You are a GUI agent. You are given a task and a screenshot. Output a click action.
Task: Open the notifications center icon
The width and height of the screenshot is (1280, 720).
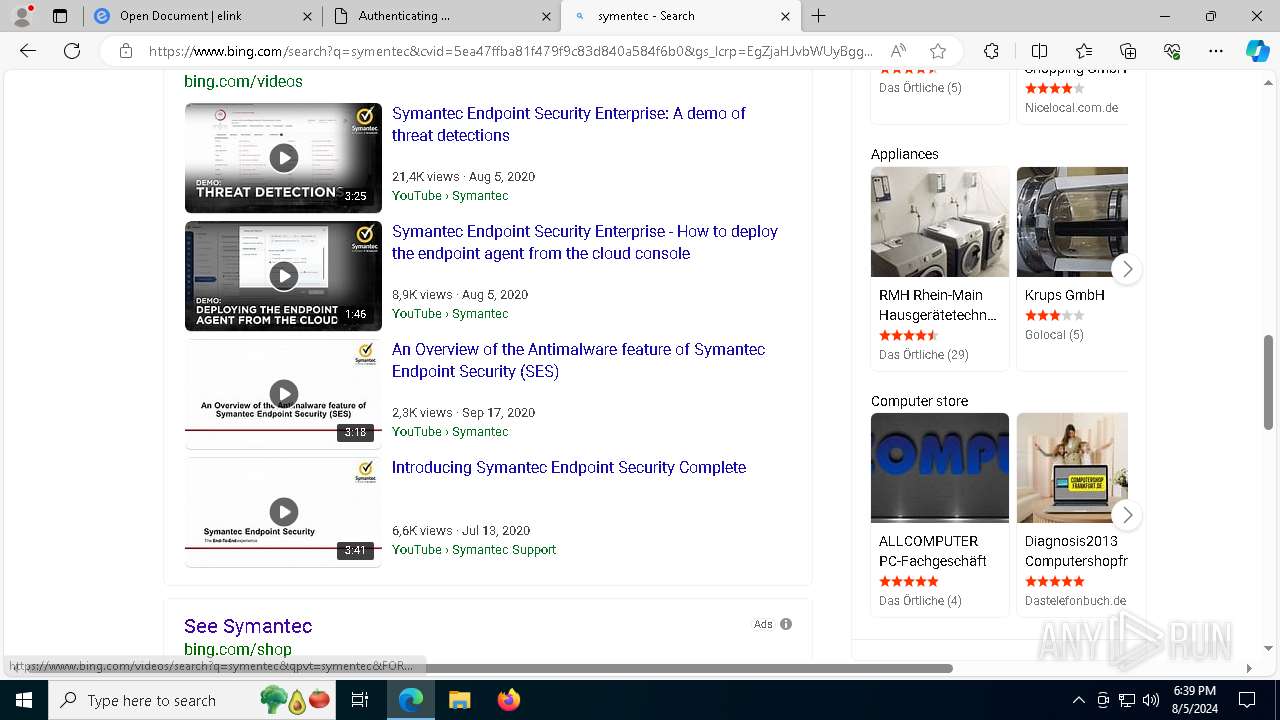(x=1247, y=700)
